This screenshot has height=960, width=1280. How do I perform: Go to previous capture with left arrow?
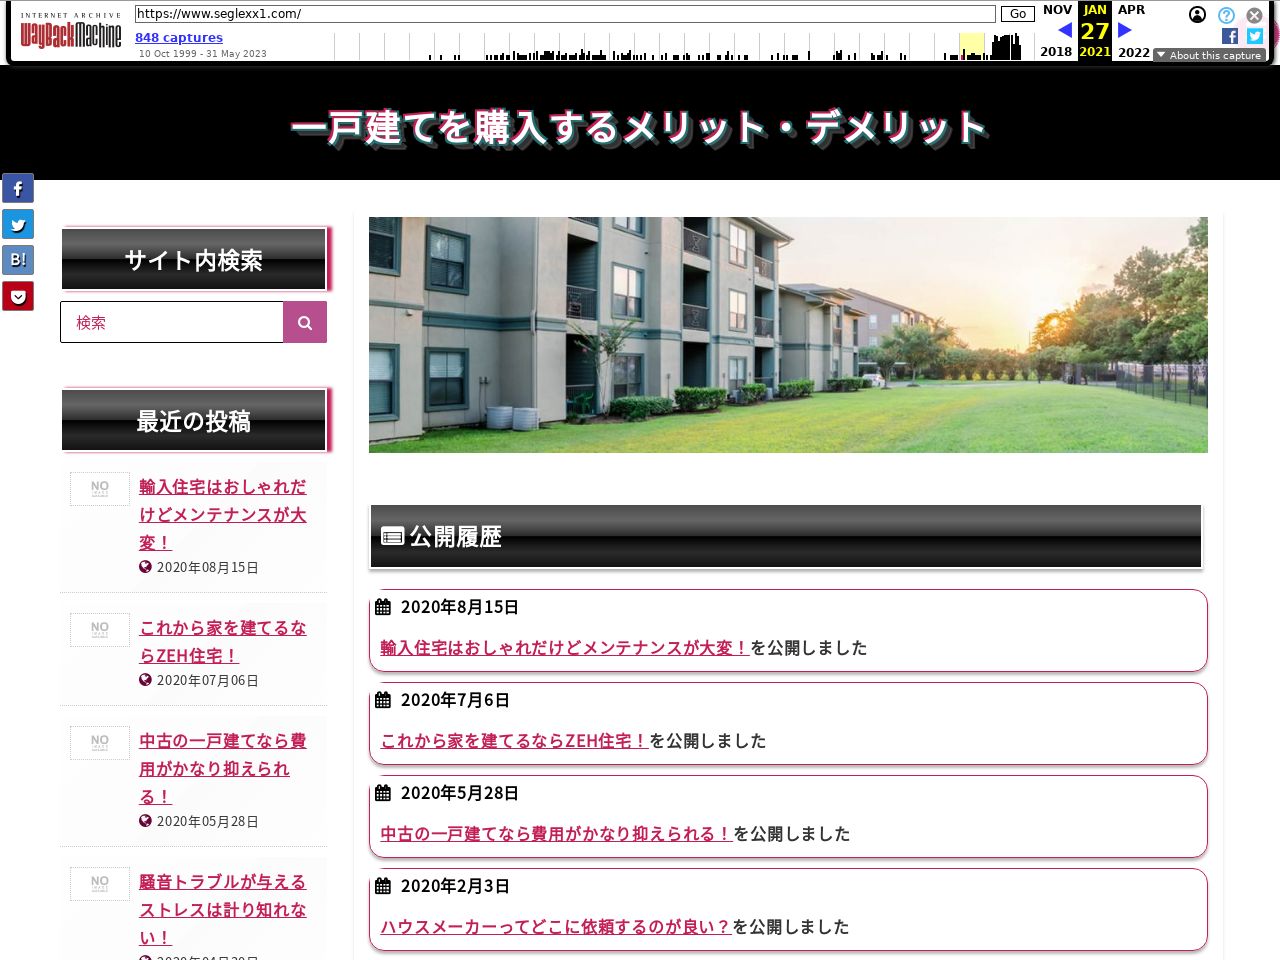click(x=1064, y=30)
